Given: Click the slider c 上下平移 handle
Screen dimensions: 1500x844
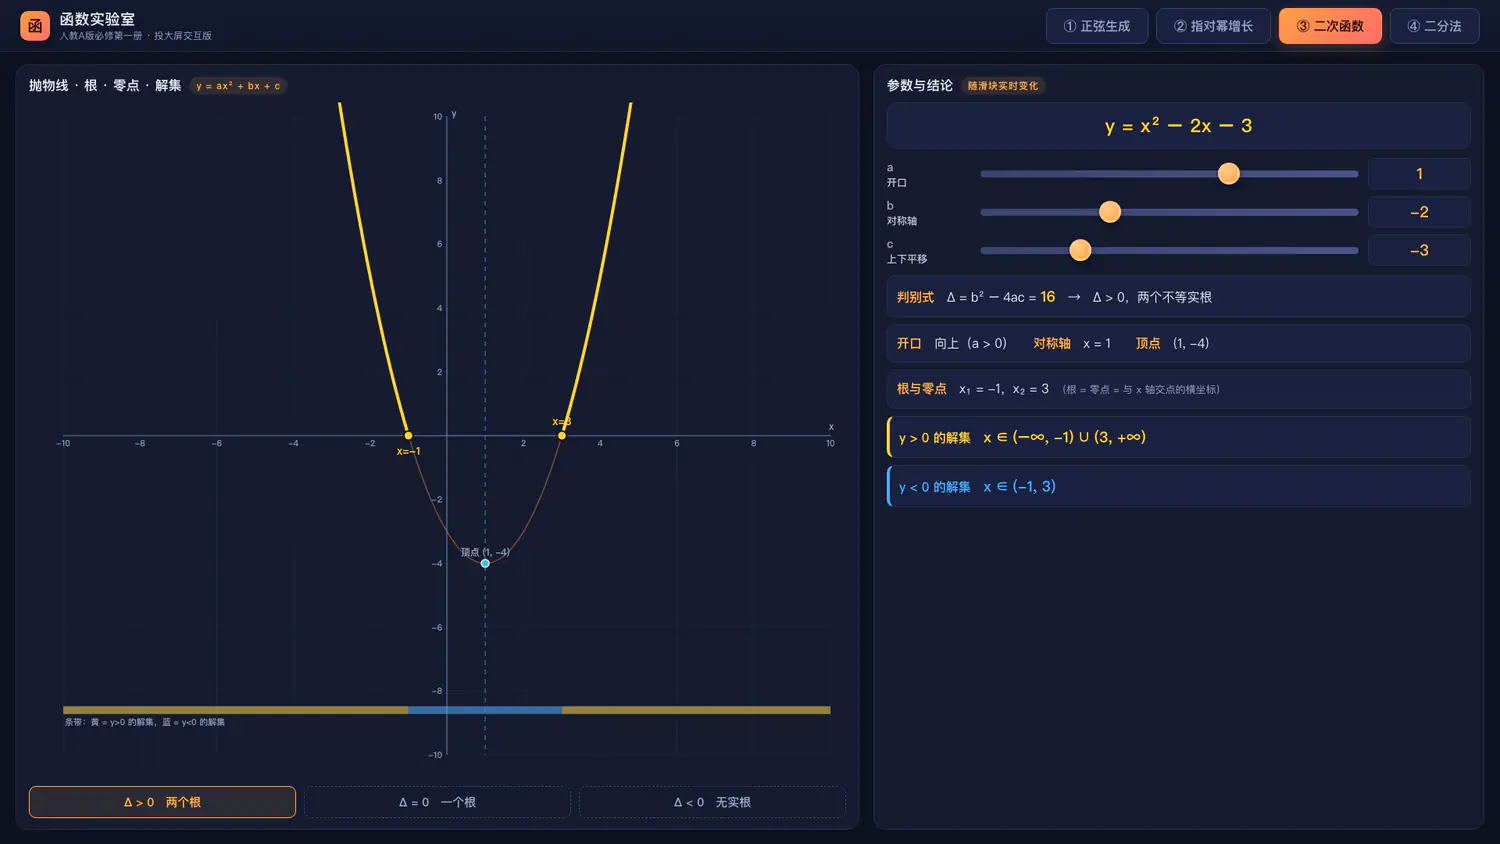Looking at the screenshot, I should [x=1080, y=250].
